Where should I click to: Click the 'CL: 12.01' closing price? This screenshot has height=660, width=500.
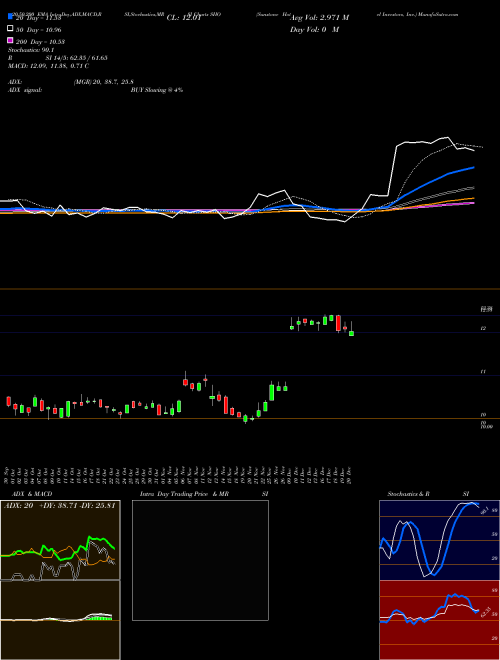184,18
